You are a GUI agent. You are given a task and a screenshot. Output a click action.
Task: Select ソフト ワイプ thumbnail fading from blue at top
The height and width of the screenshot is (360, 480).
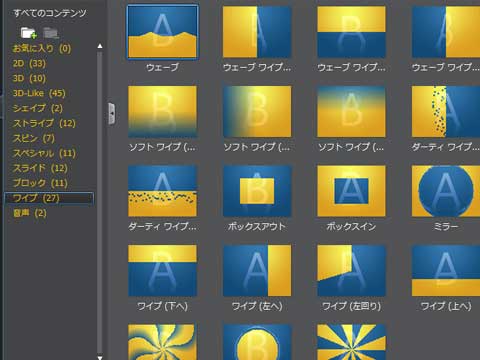click(x=351, y=112)
